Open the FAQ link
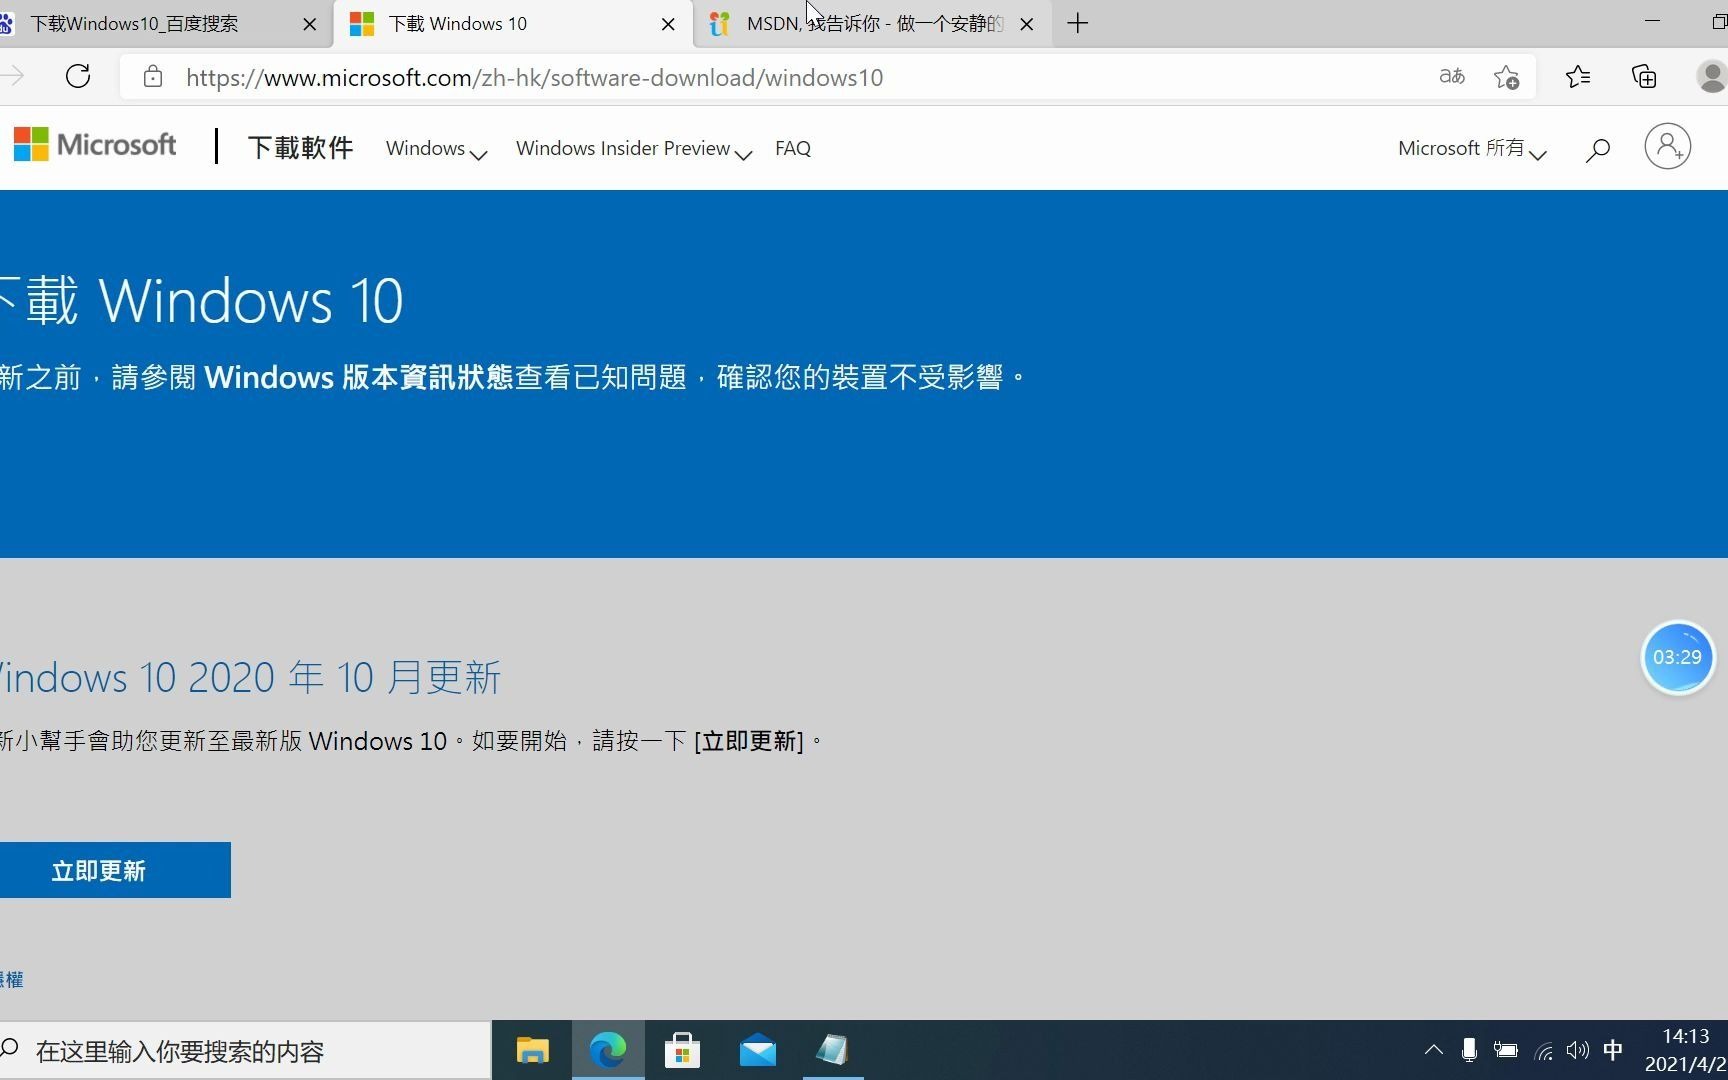This screenshot has width=1728, height=1080. pyautogui.click(x=793, y=149)
